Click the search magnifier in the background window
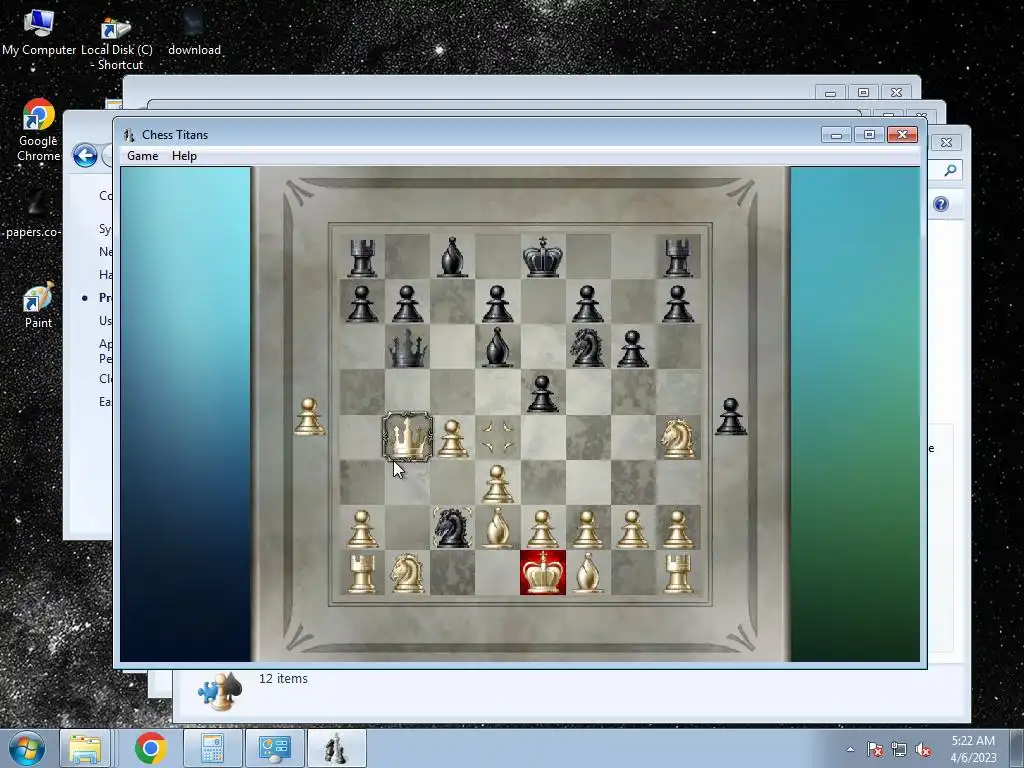The height and width of the screenshot is (768, 1024). pos(950,170)
